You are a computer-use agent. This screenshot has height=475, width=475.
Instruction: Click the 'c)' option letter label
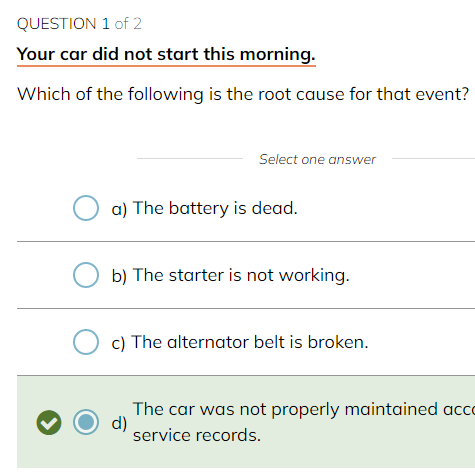(x=118, y=343)
